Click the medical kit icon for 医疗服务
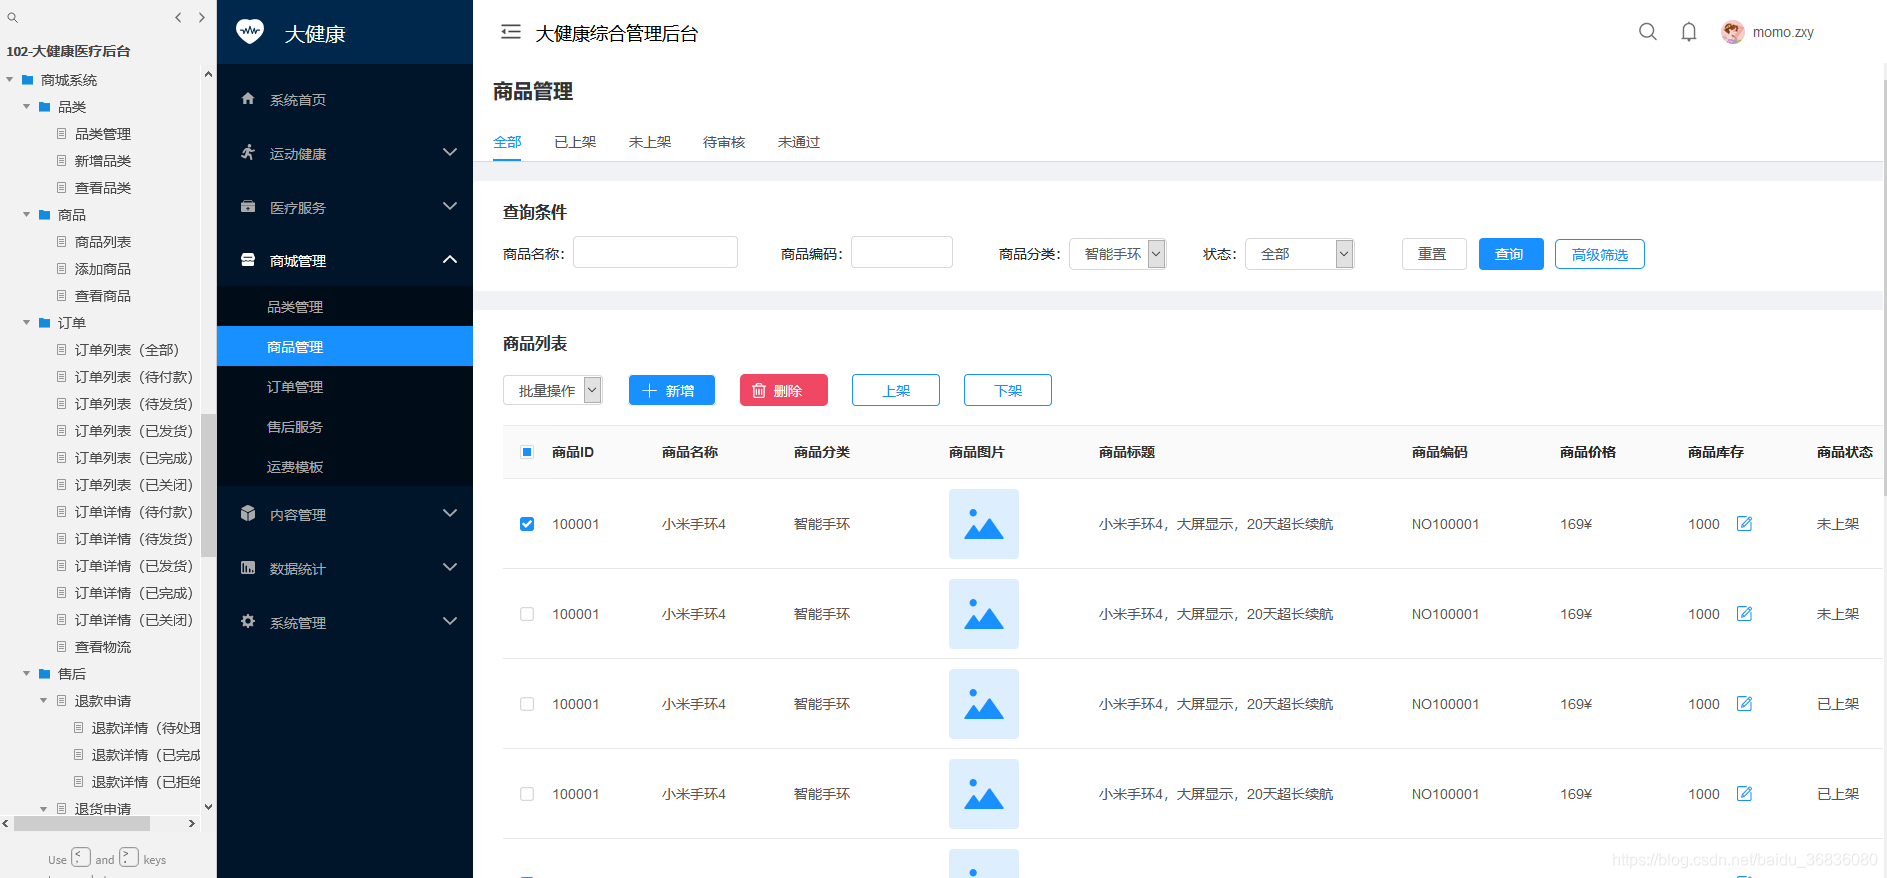The width and height of the screenshot is (1887, 878). click(x=248, y=206)
